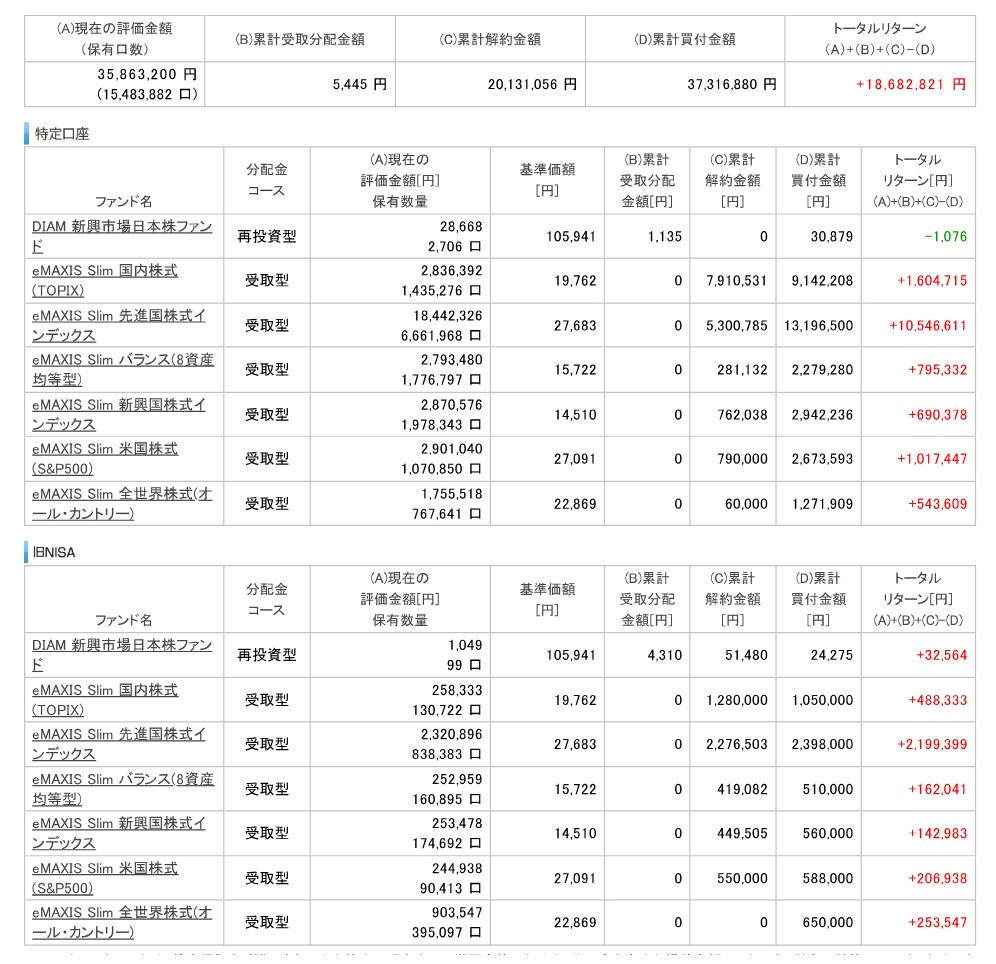Screen dimensions: 996x964
Task: Click negative return value -1,076
Action: (946, 237)
